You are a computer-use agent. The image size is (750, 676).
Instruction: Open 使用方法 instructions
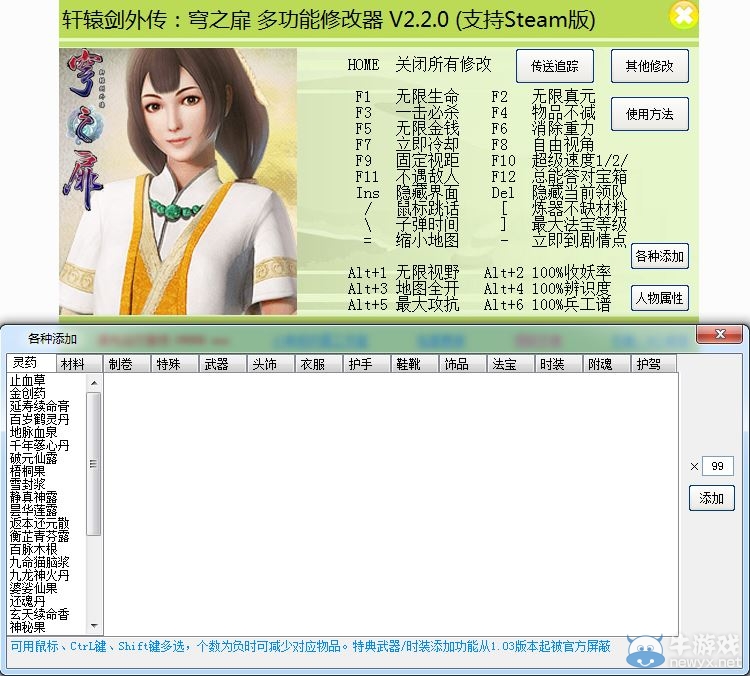[x=650, y=114]
